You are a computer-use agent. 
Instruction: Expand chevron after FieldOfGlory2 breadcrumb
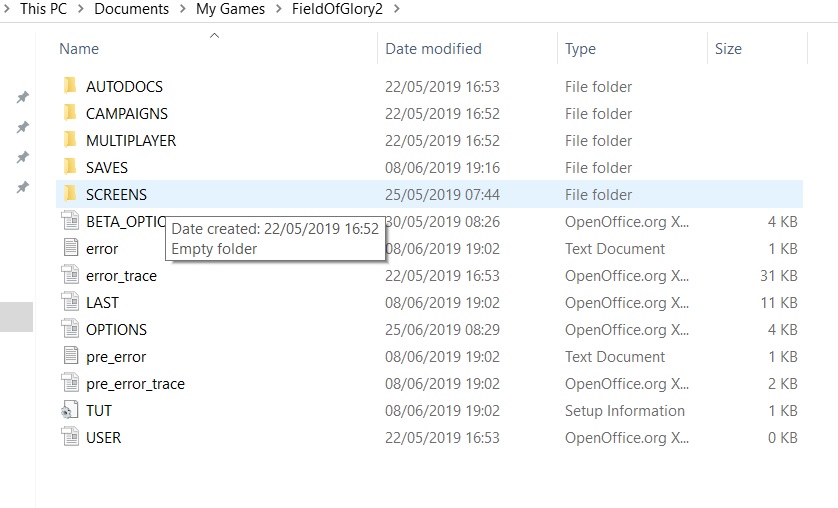click(x=397, y=9)
